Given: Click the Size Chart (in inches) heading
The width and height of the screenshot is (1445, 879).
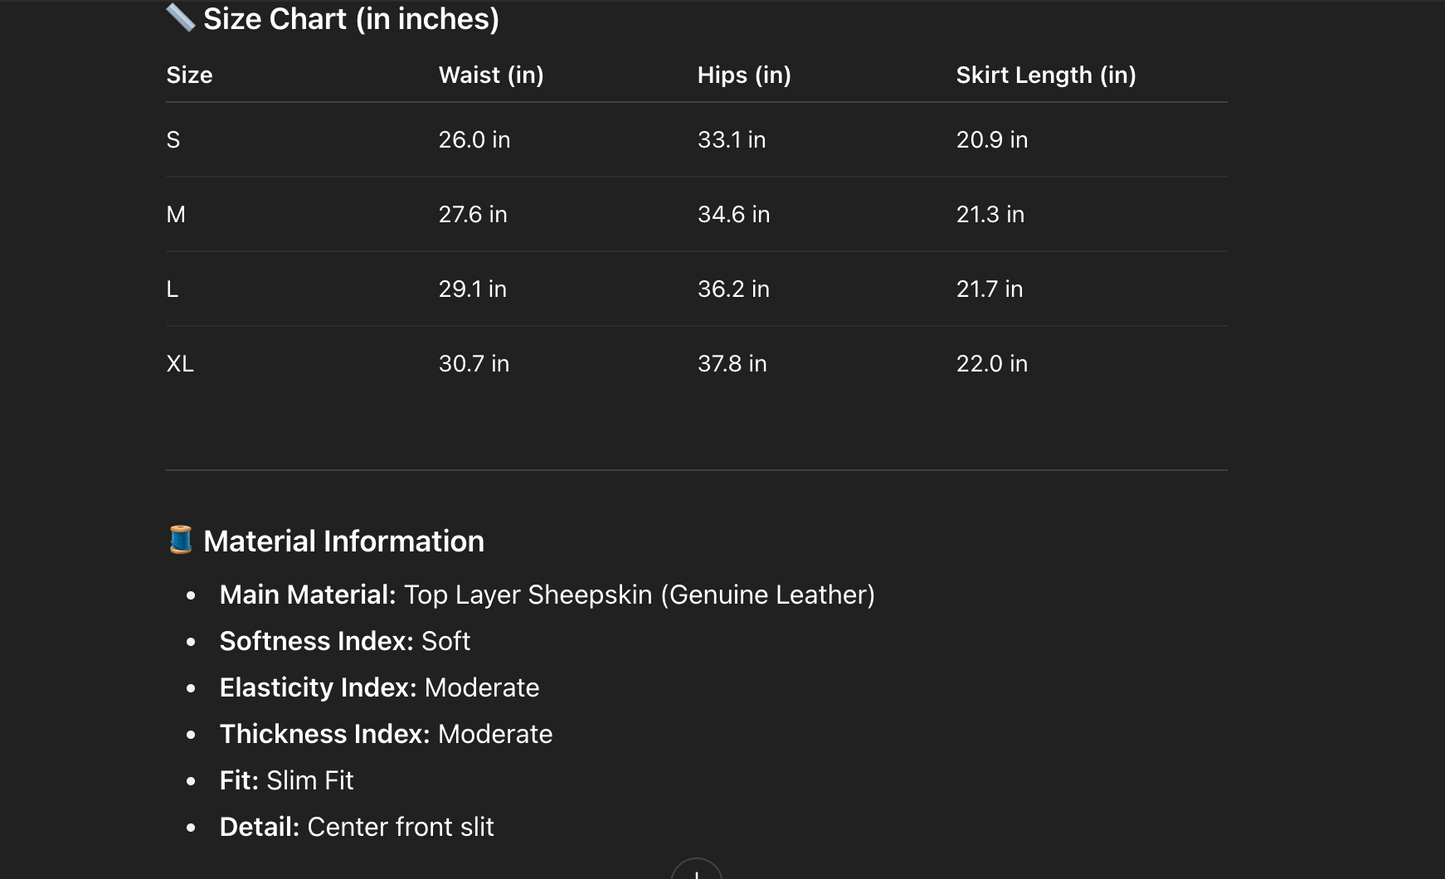Looking at the screenshot, I should [351, 19].
